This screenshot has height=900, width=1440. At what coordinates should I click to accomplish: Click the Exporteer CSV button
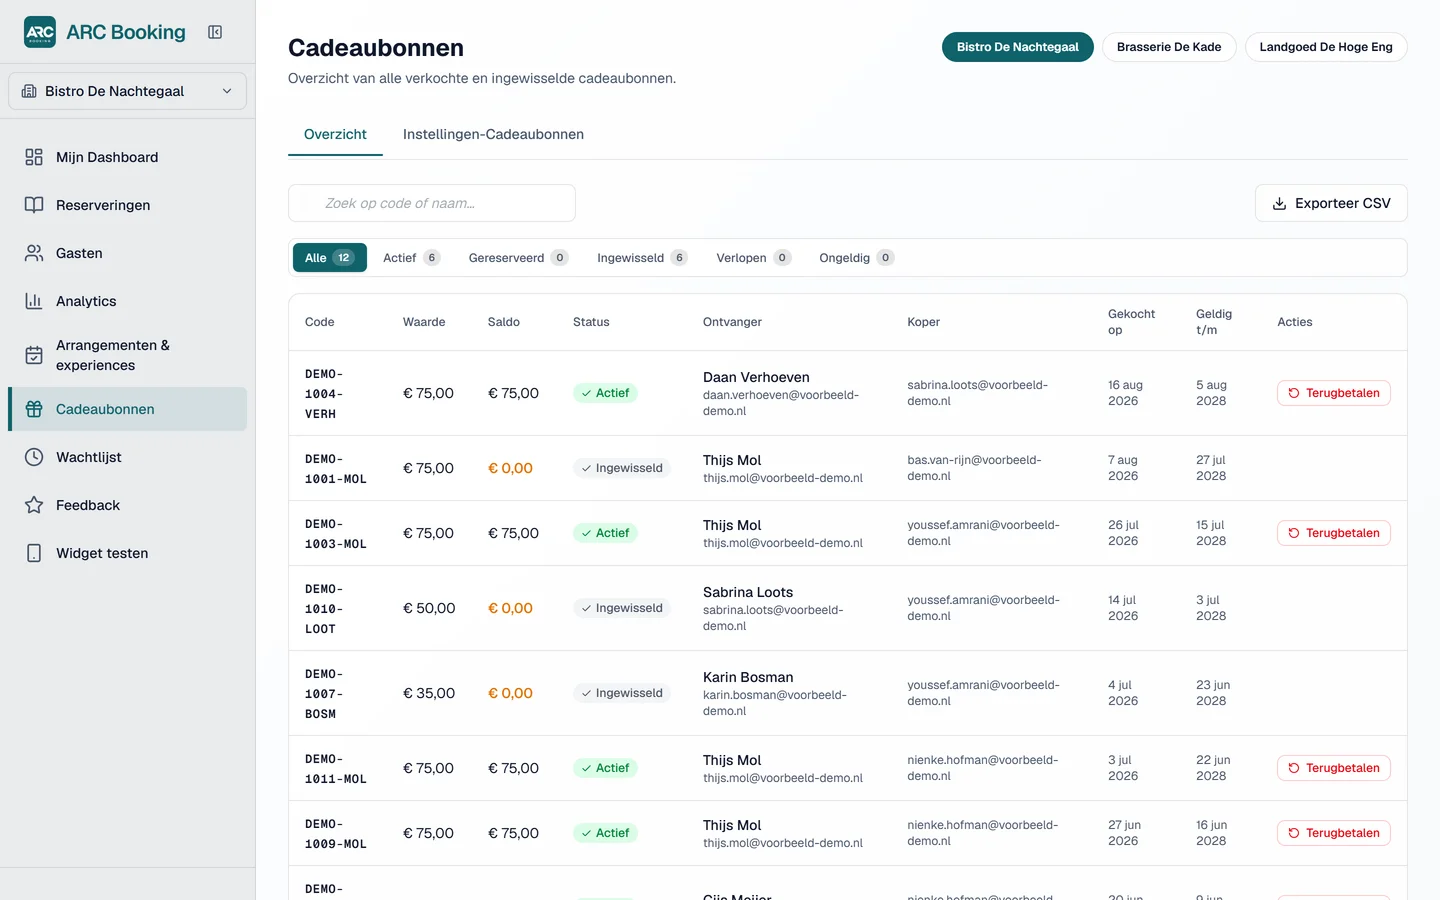[1331, 203]
